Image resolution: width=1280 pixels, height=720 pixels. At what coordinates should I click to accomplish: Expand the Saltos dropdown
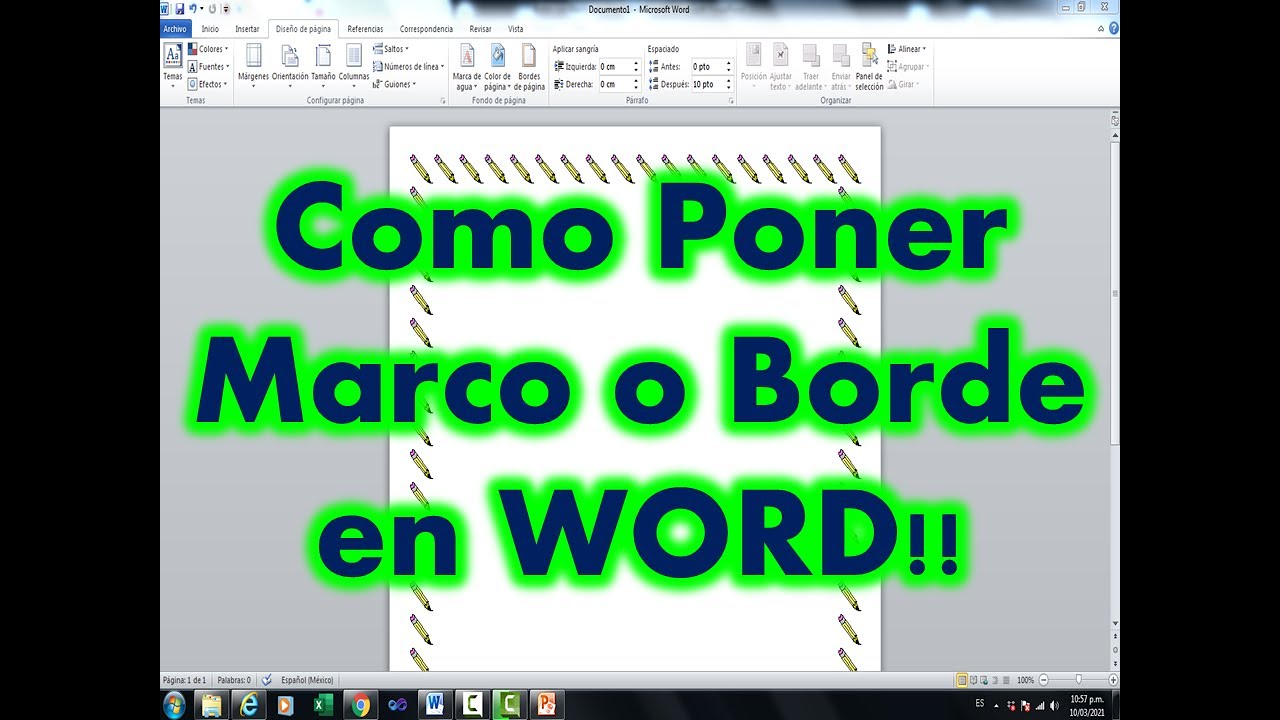(391, 49)
